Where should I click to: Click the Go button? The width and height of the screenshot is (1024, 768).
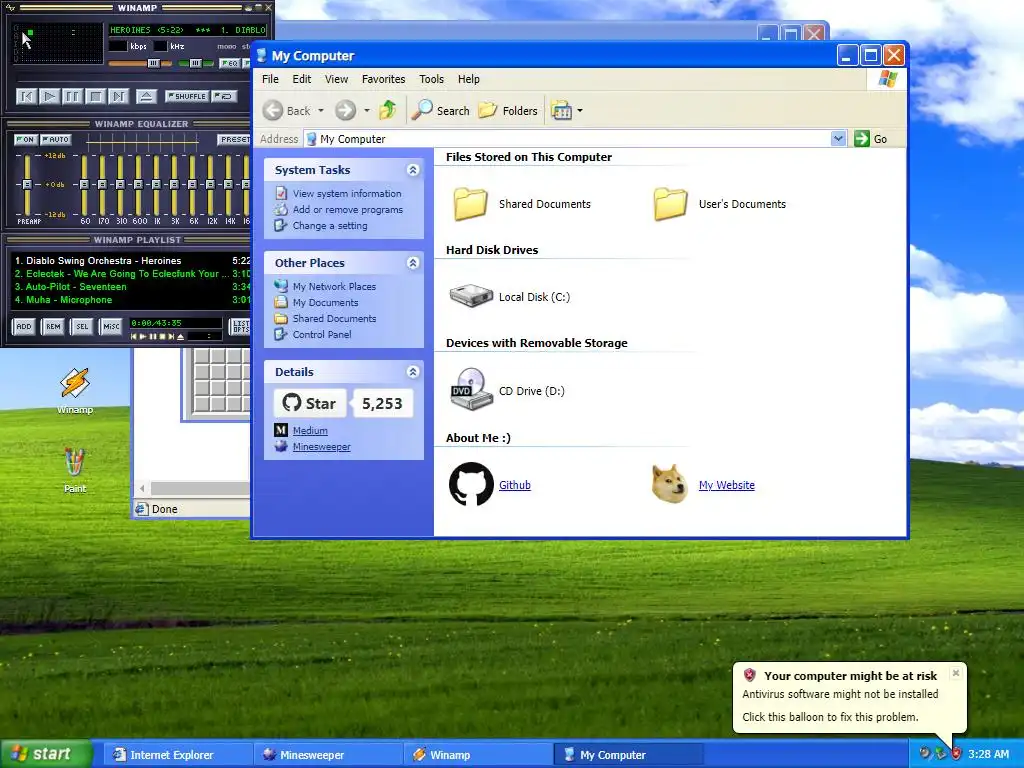point(871,138)
